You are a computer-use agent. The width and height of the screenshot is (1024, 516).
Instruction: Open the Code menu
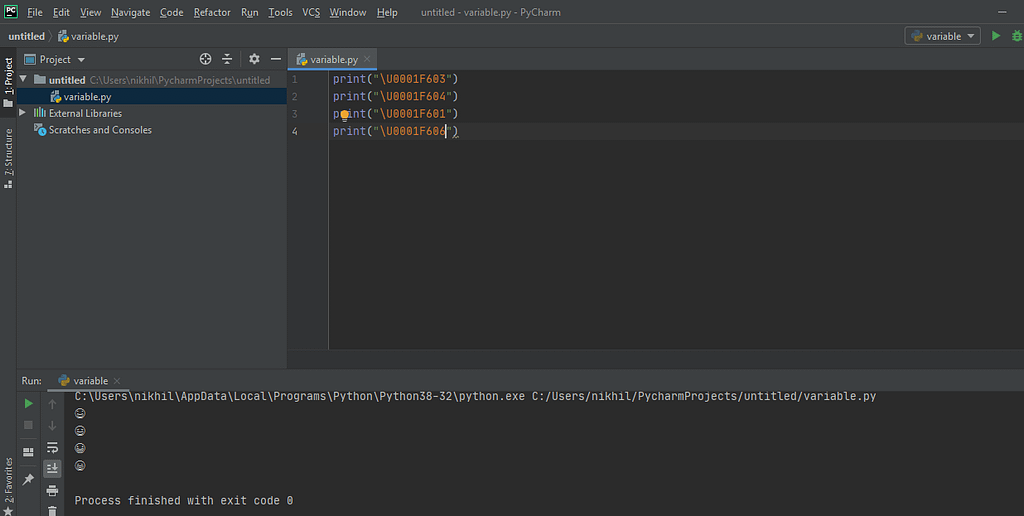pos(172,12)
